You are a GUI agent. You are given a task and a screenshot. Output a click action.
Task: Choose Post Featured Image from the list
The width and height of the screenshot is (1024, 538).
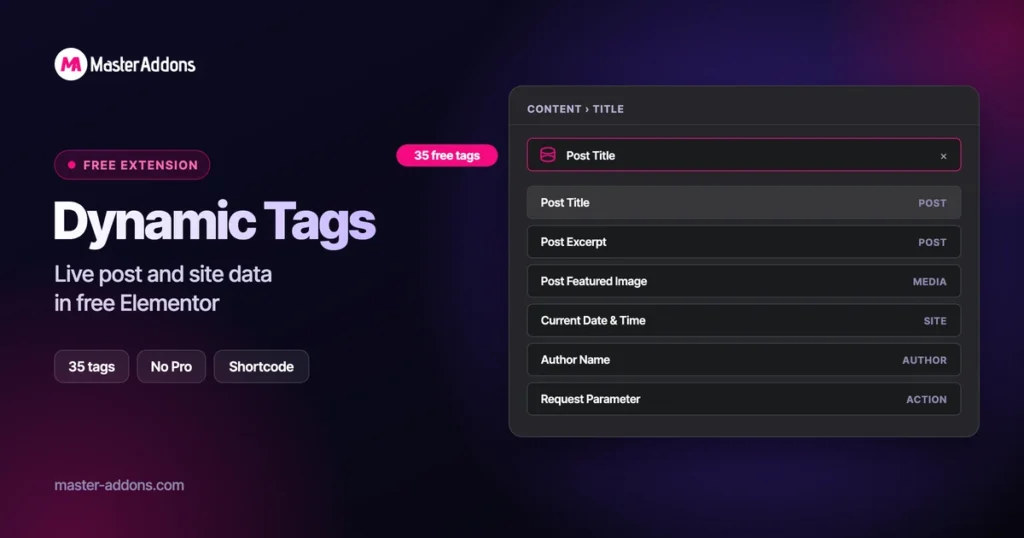pyautogui.click(x=744, y=281)
